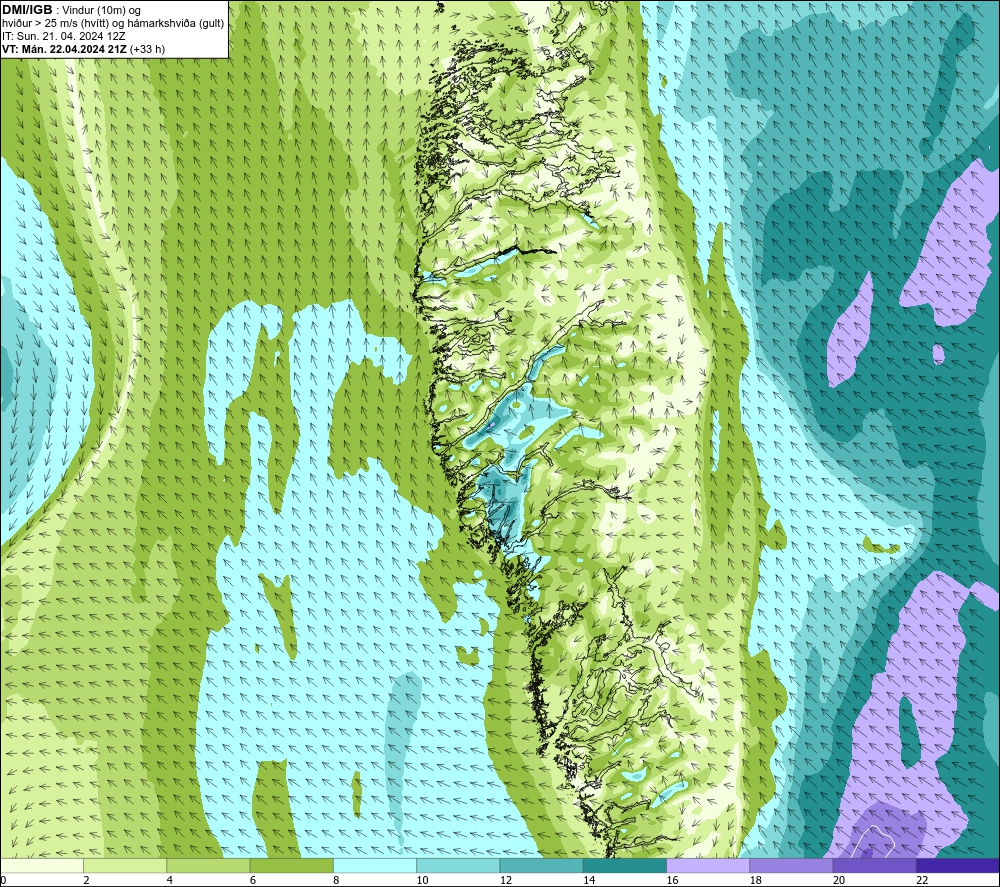Click the light green 2–4 m/s legend swatch

(125, 865)
